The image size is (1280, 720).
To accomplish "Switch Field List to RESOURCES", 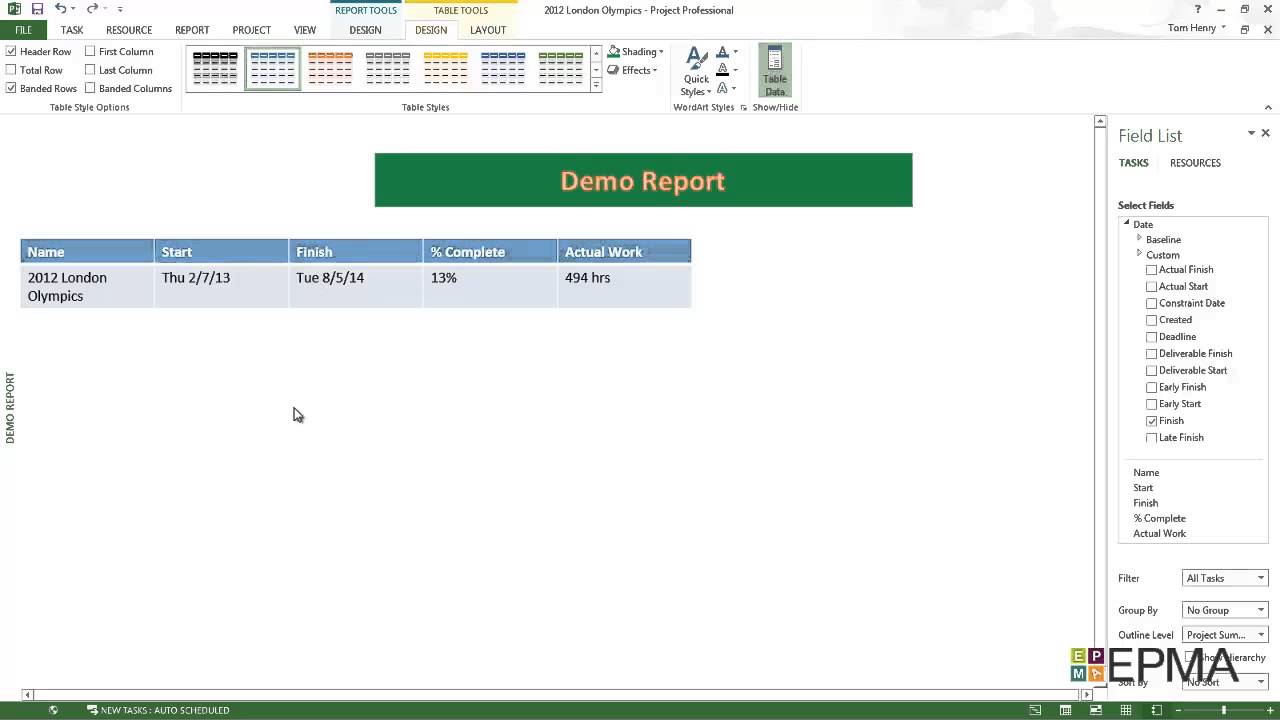I will pyautogui.click(x=1195, y=163).
